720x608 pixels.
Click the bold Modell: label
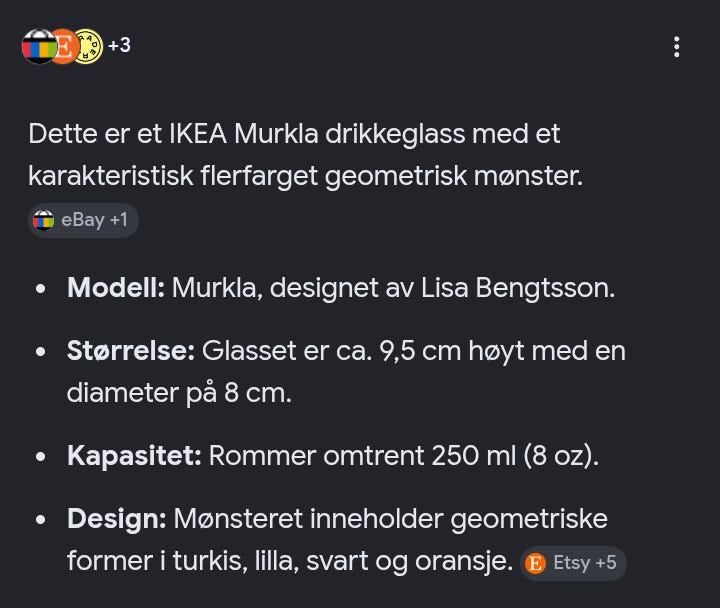point(116,288)
